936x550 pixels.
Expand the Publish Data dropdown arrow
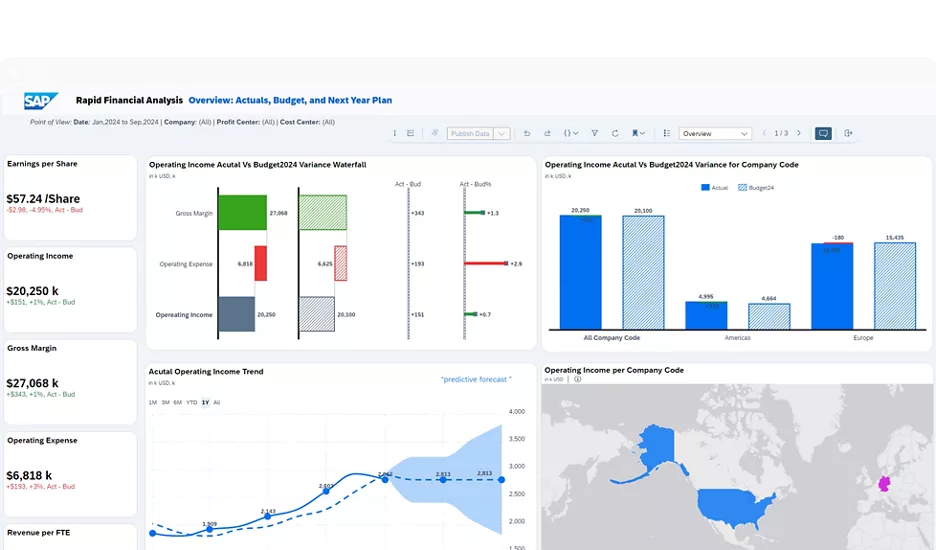(x=502, y=133)
